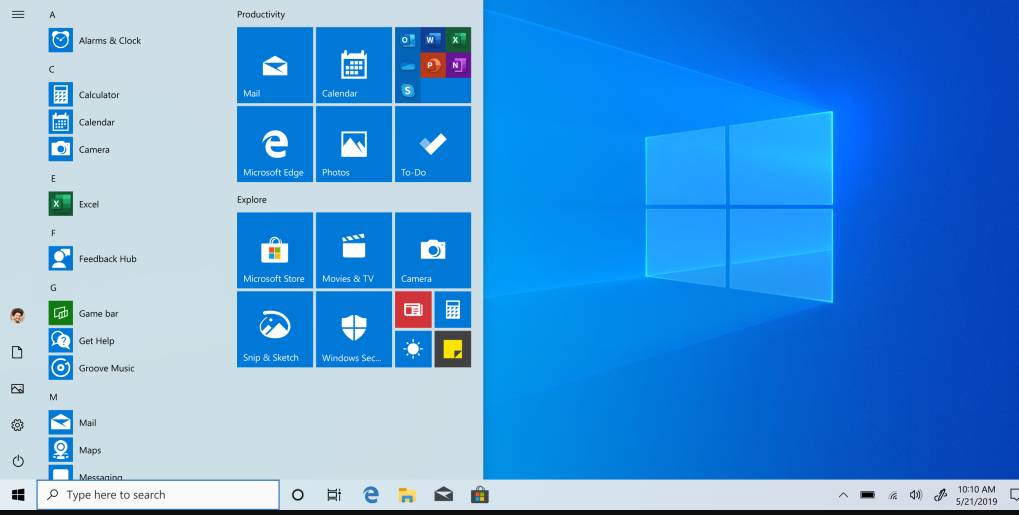Open the Windows Security tile
The height and width of the screenshot is (515, 1019).
353,329
